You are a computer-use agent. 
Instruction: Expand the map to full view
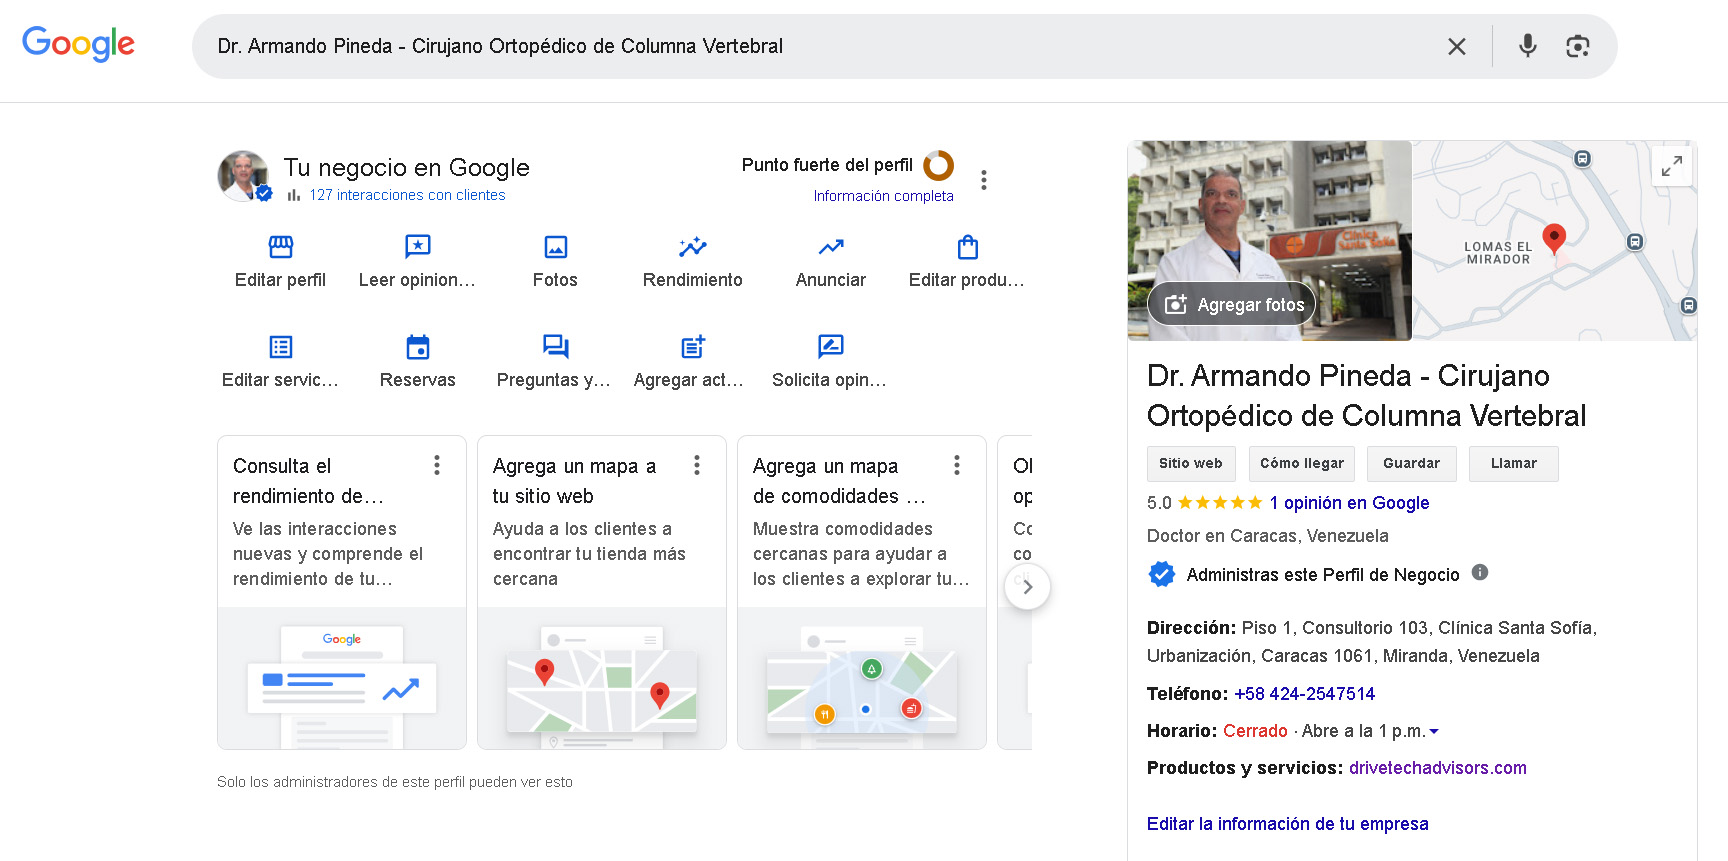(1671, 166)
